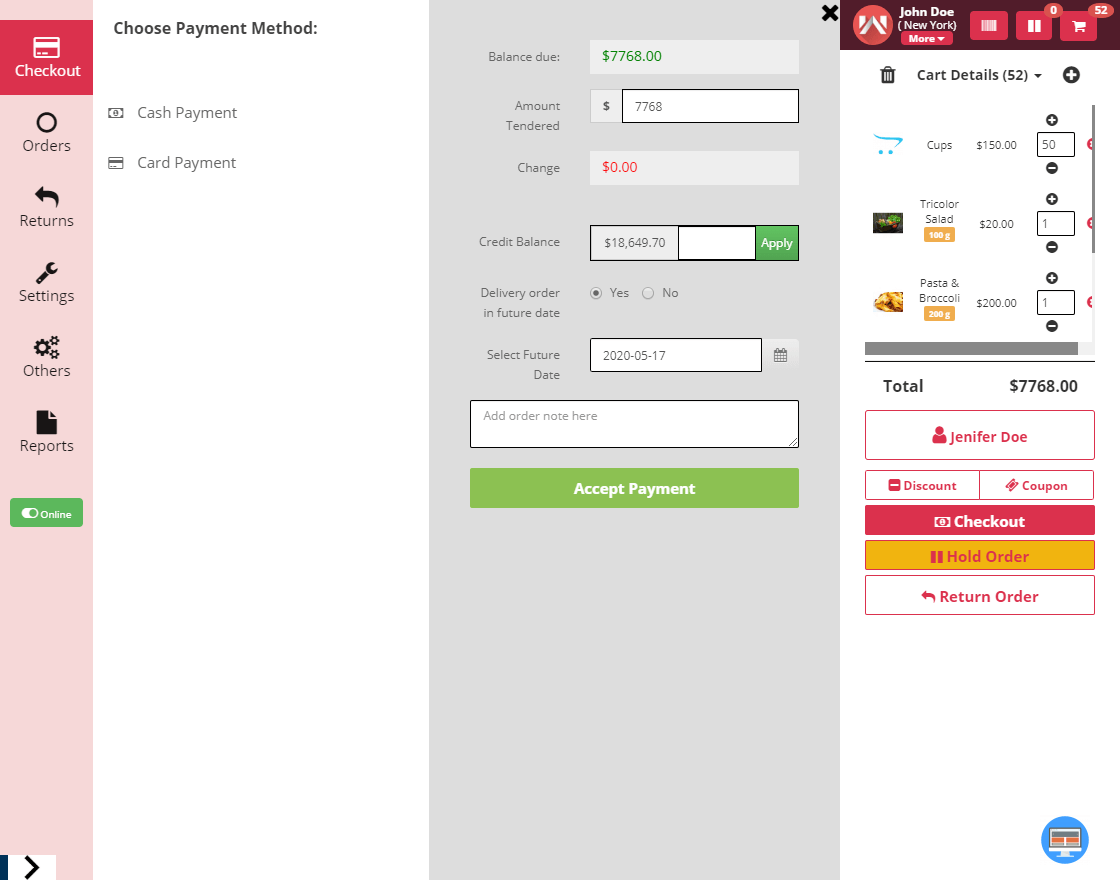Open the cart icon with 52 badge
This screenshot has height=880, width=1120.
tap(1078, 25)
